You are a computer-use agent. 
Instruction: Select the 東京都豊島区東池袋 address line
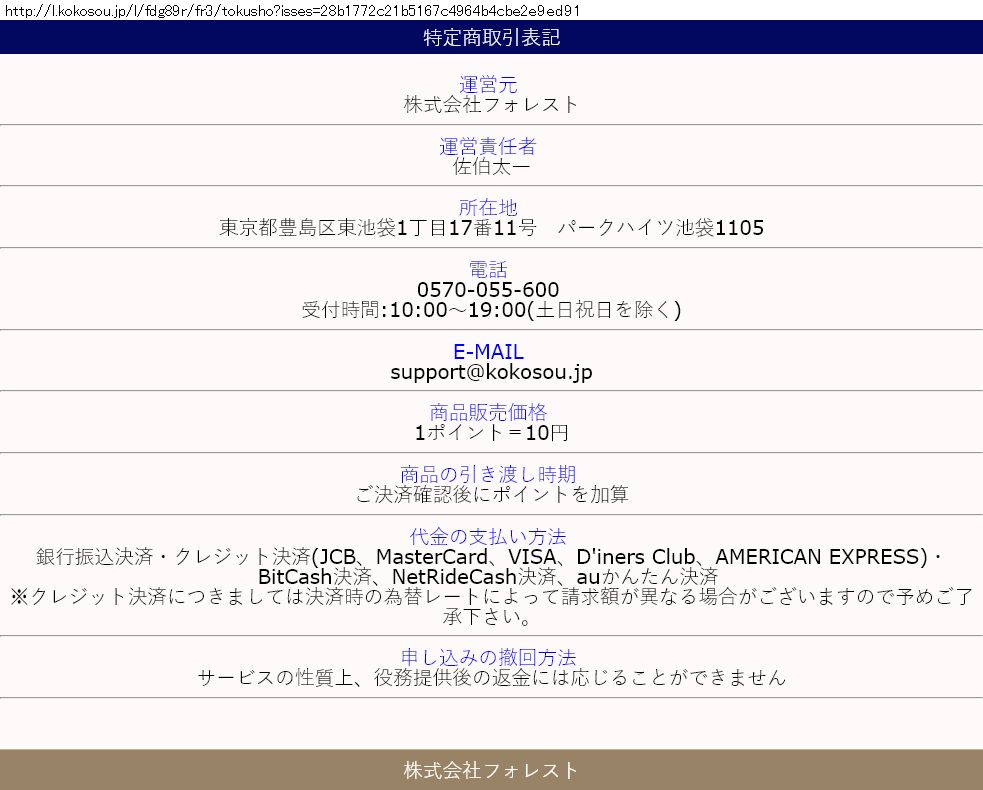pos(491,228)
